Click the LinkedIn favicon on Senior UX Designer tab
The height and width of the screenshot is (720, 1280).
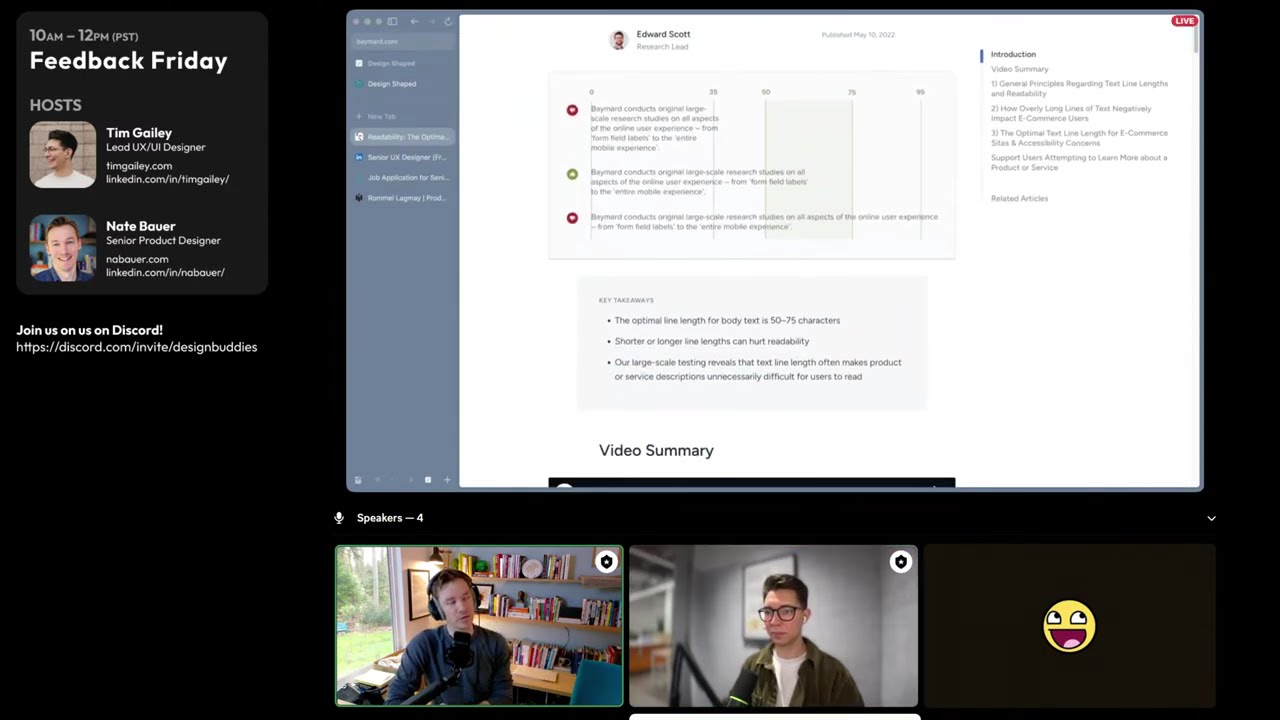coord(359,157)
